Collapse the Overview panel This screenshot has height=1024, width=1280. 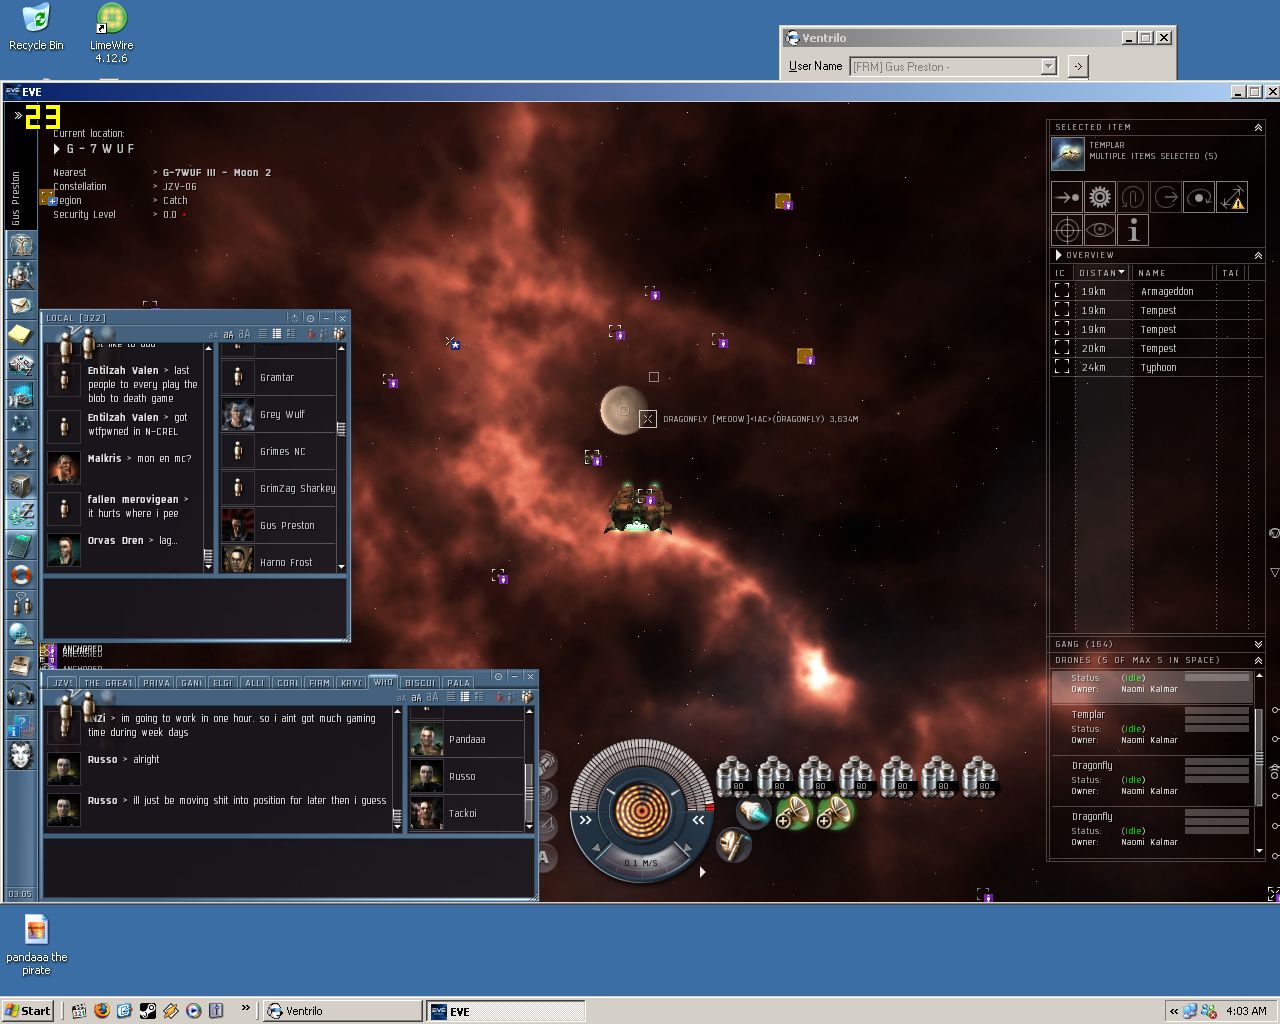pyautogui.click(x=1258, y=256)
